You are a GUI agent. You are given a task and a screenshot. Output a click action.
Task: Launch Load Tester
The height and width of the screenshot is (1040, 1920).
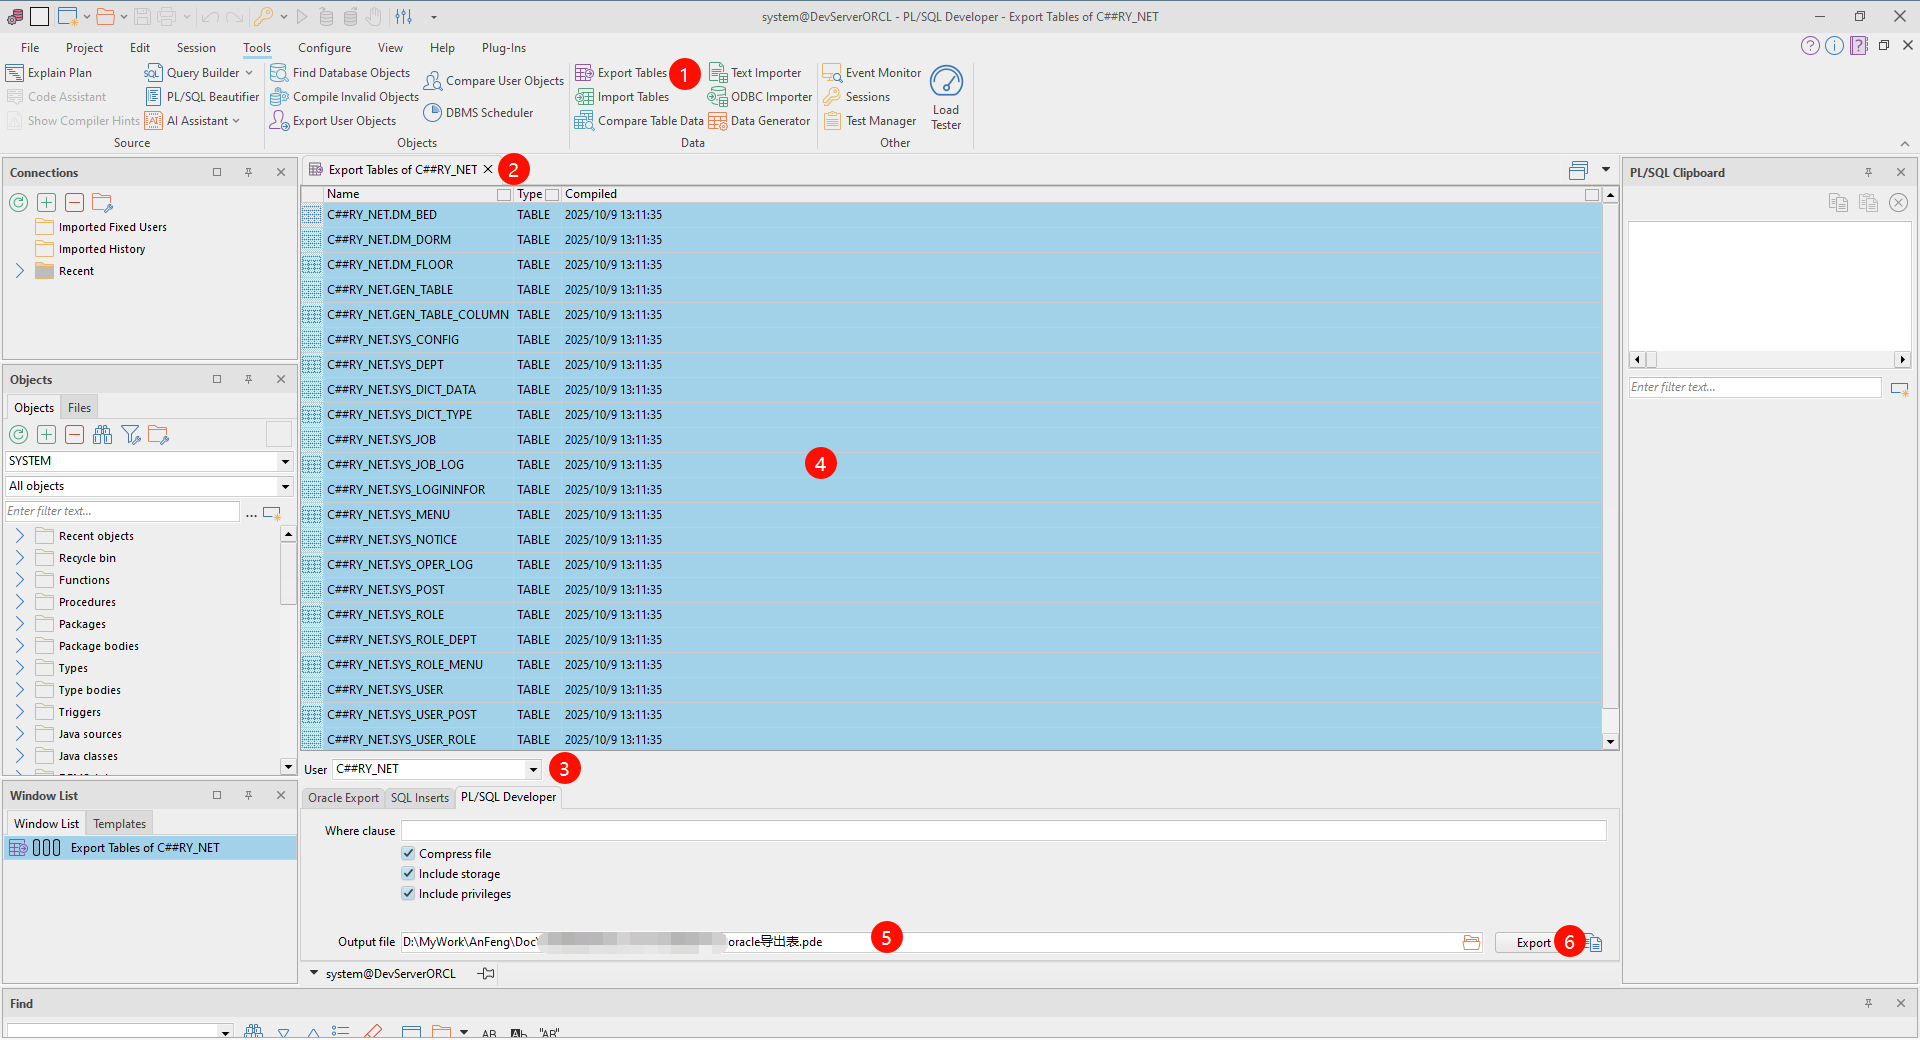pyautogui.click(x=946, y=98)
